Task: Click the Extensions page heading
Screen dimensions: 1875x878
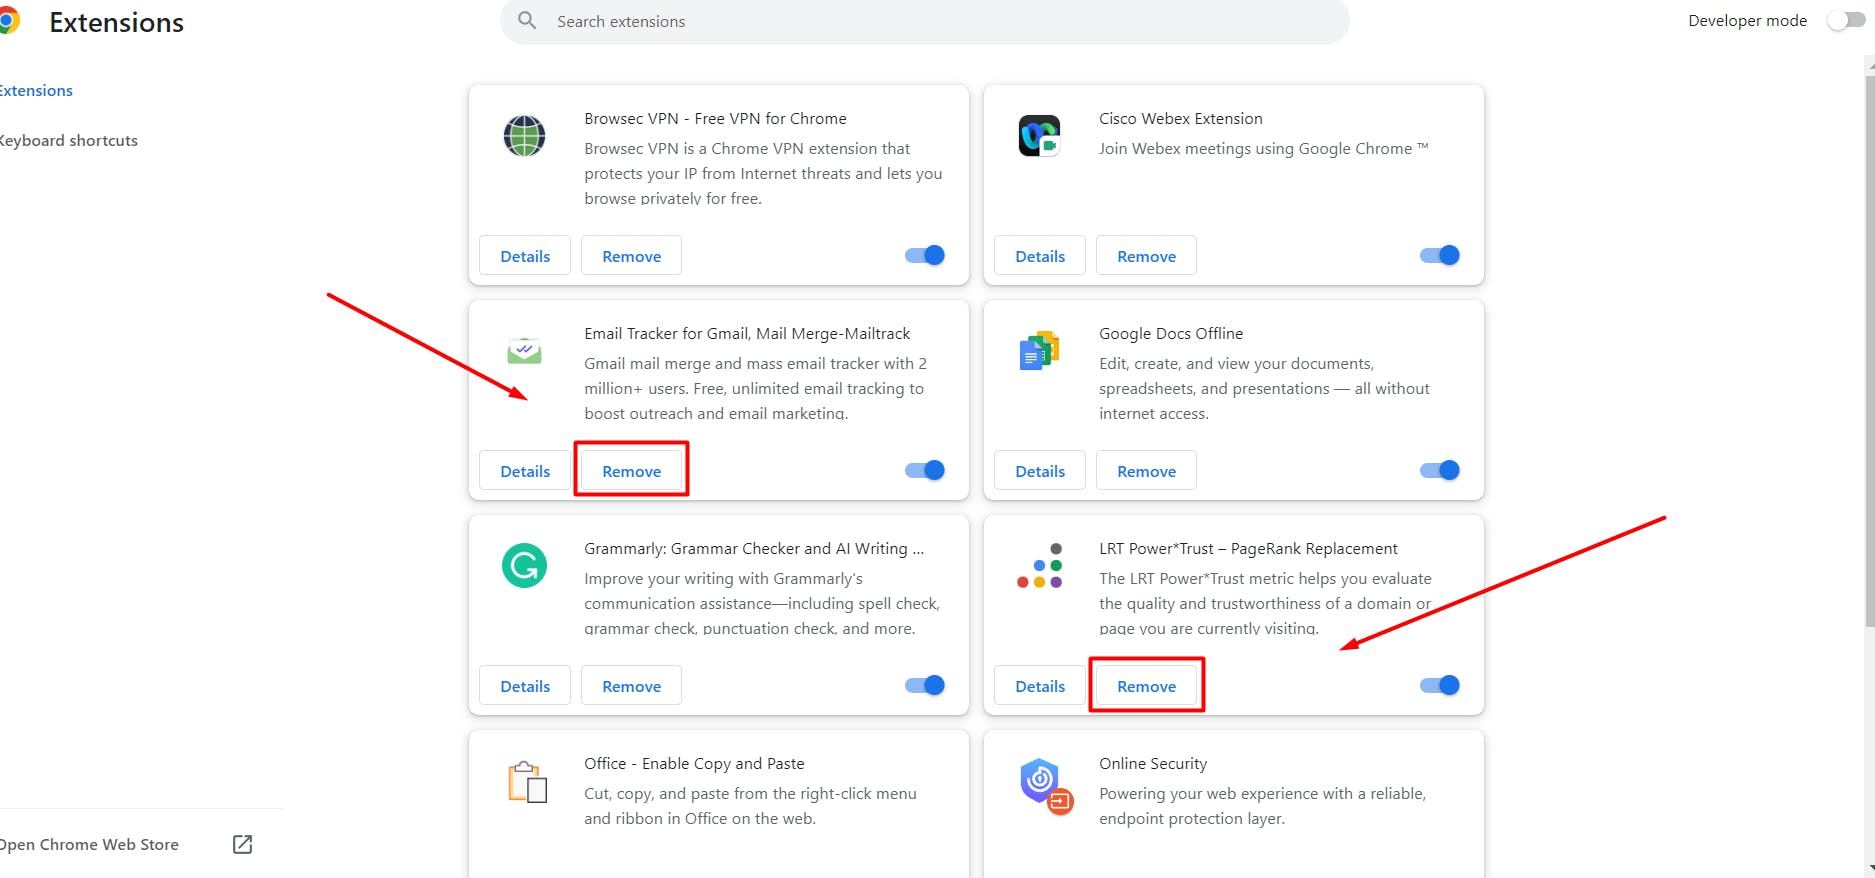Action: [116, 22]
